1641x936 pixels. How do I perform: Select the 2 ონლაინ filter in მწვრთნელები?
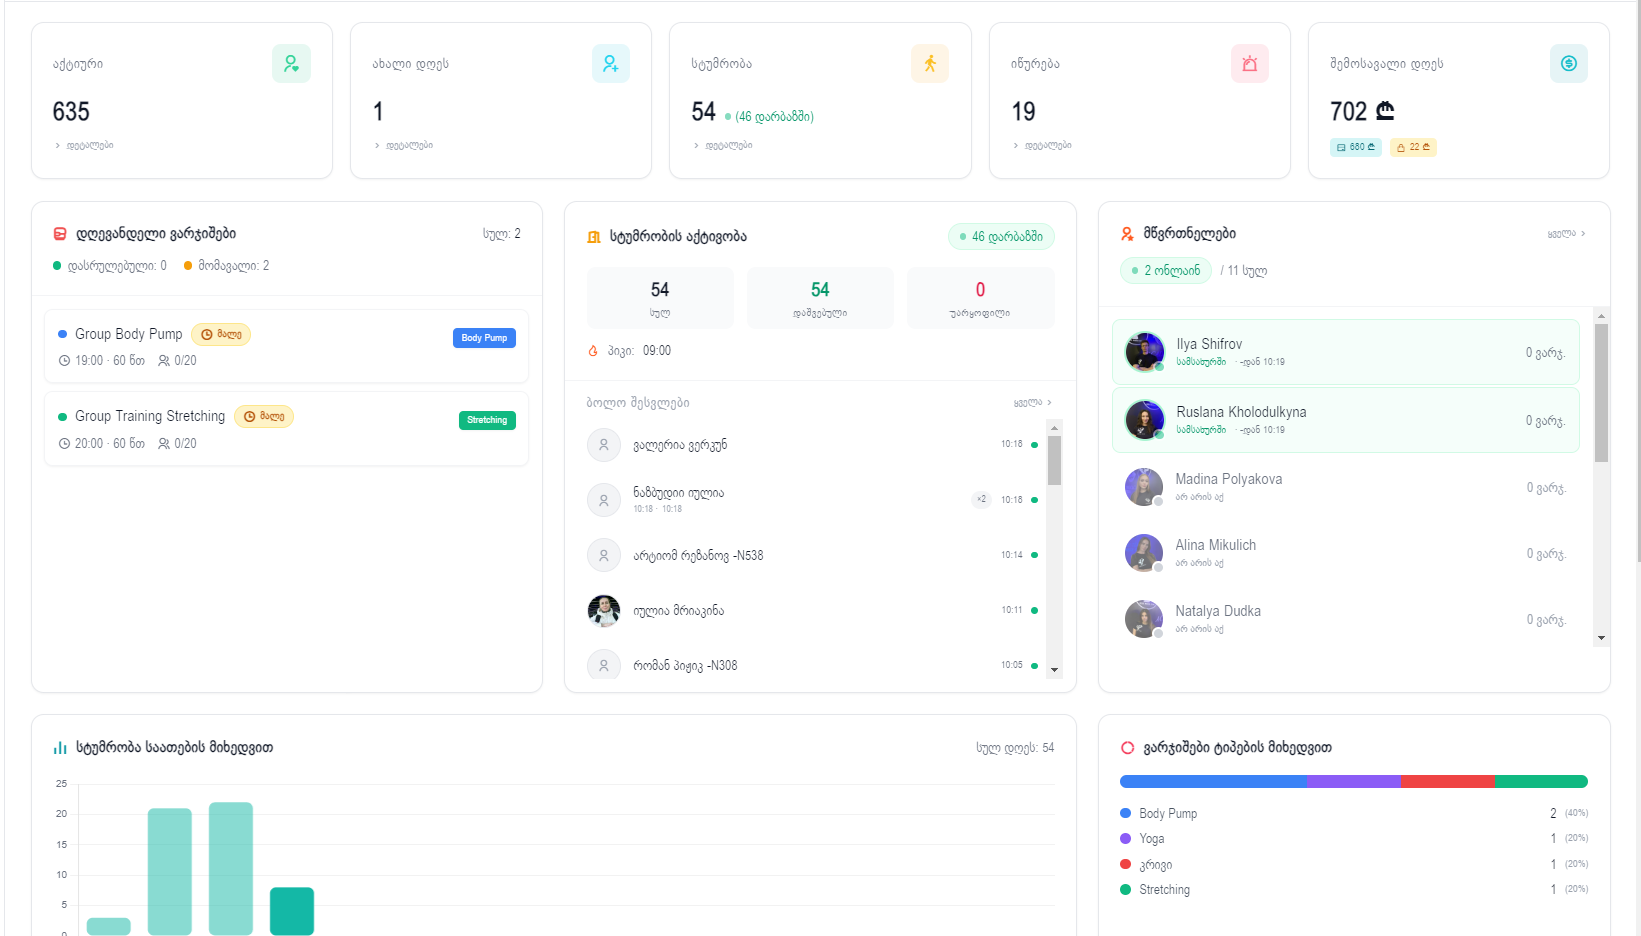coord(1166,271)
